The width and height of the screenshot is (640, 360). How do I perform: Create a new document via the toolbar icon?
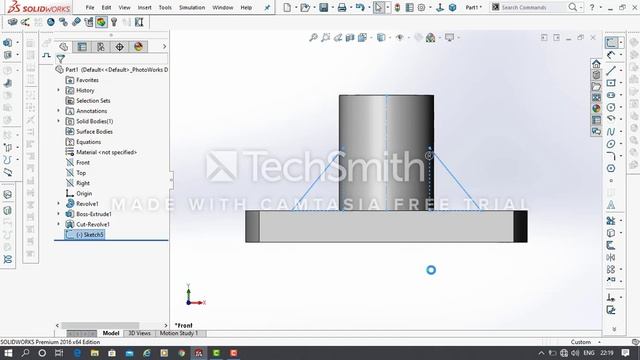tap(287, 7)
